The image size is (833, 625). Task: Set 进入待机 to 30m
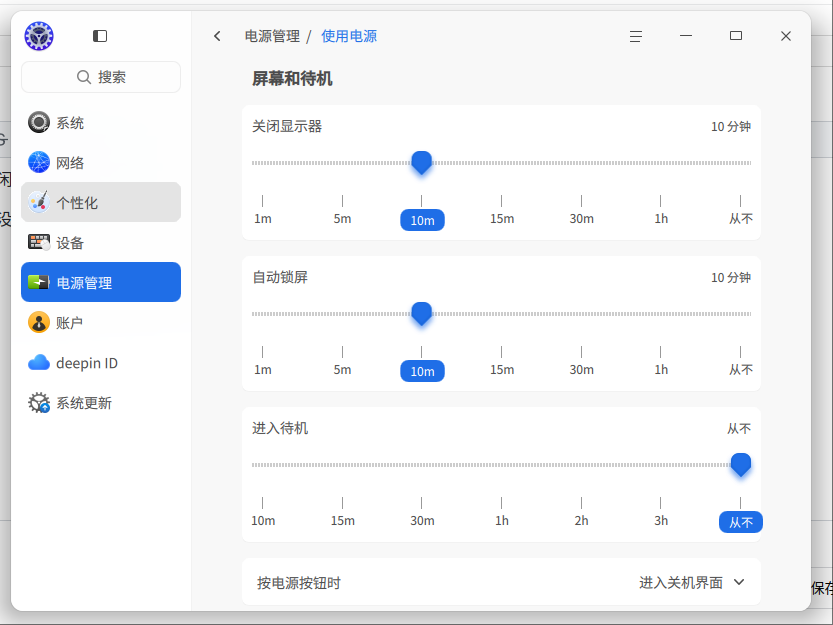tap(422, 520)
